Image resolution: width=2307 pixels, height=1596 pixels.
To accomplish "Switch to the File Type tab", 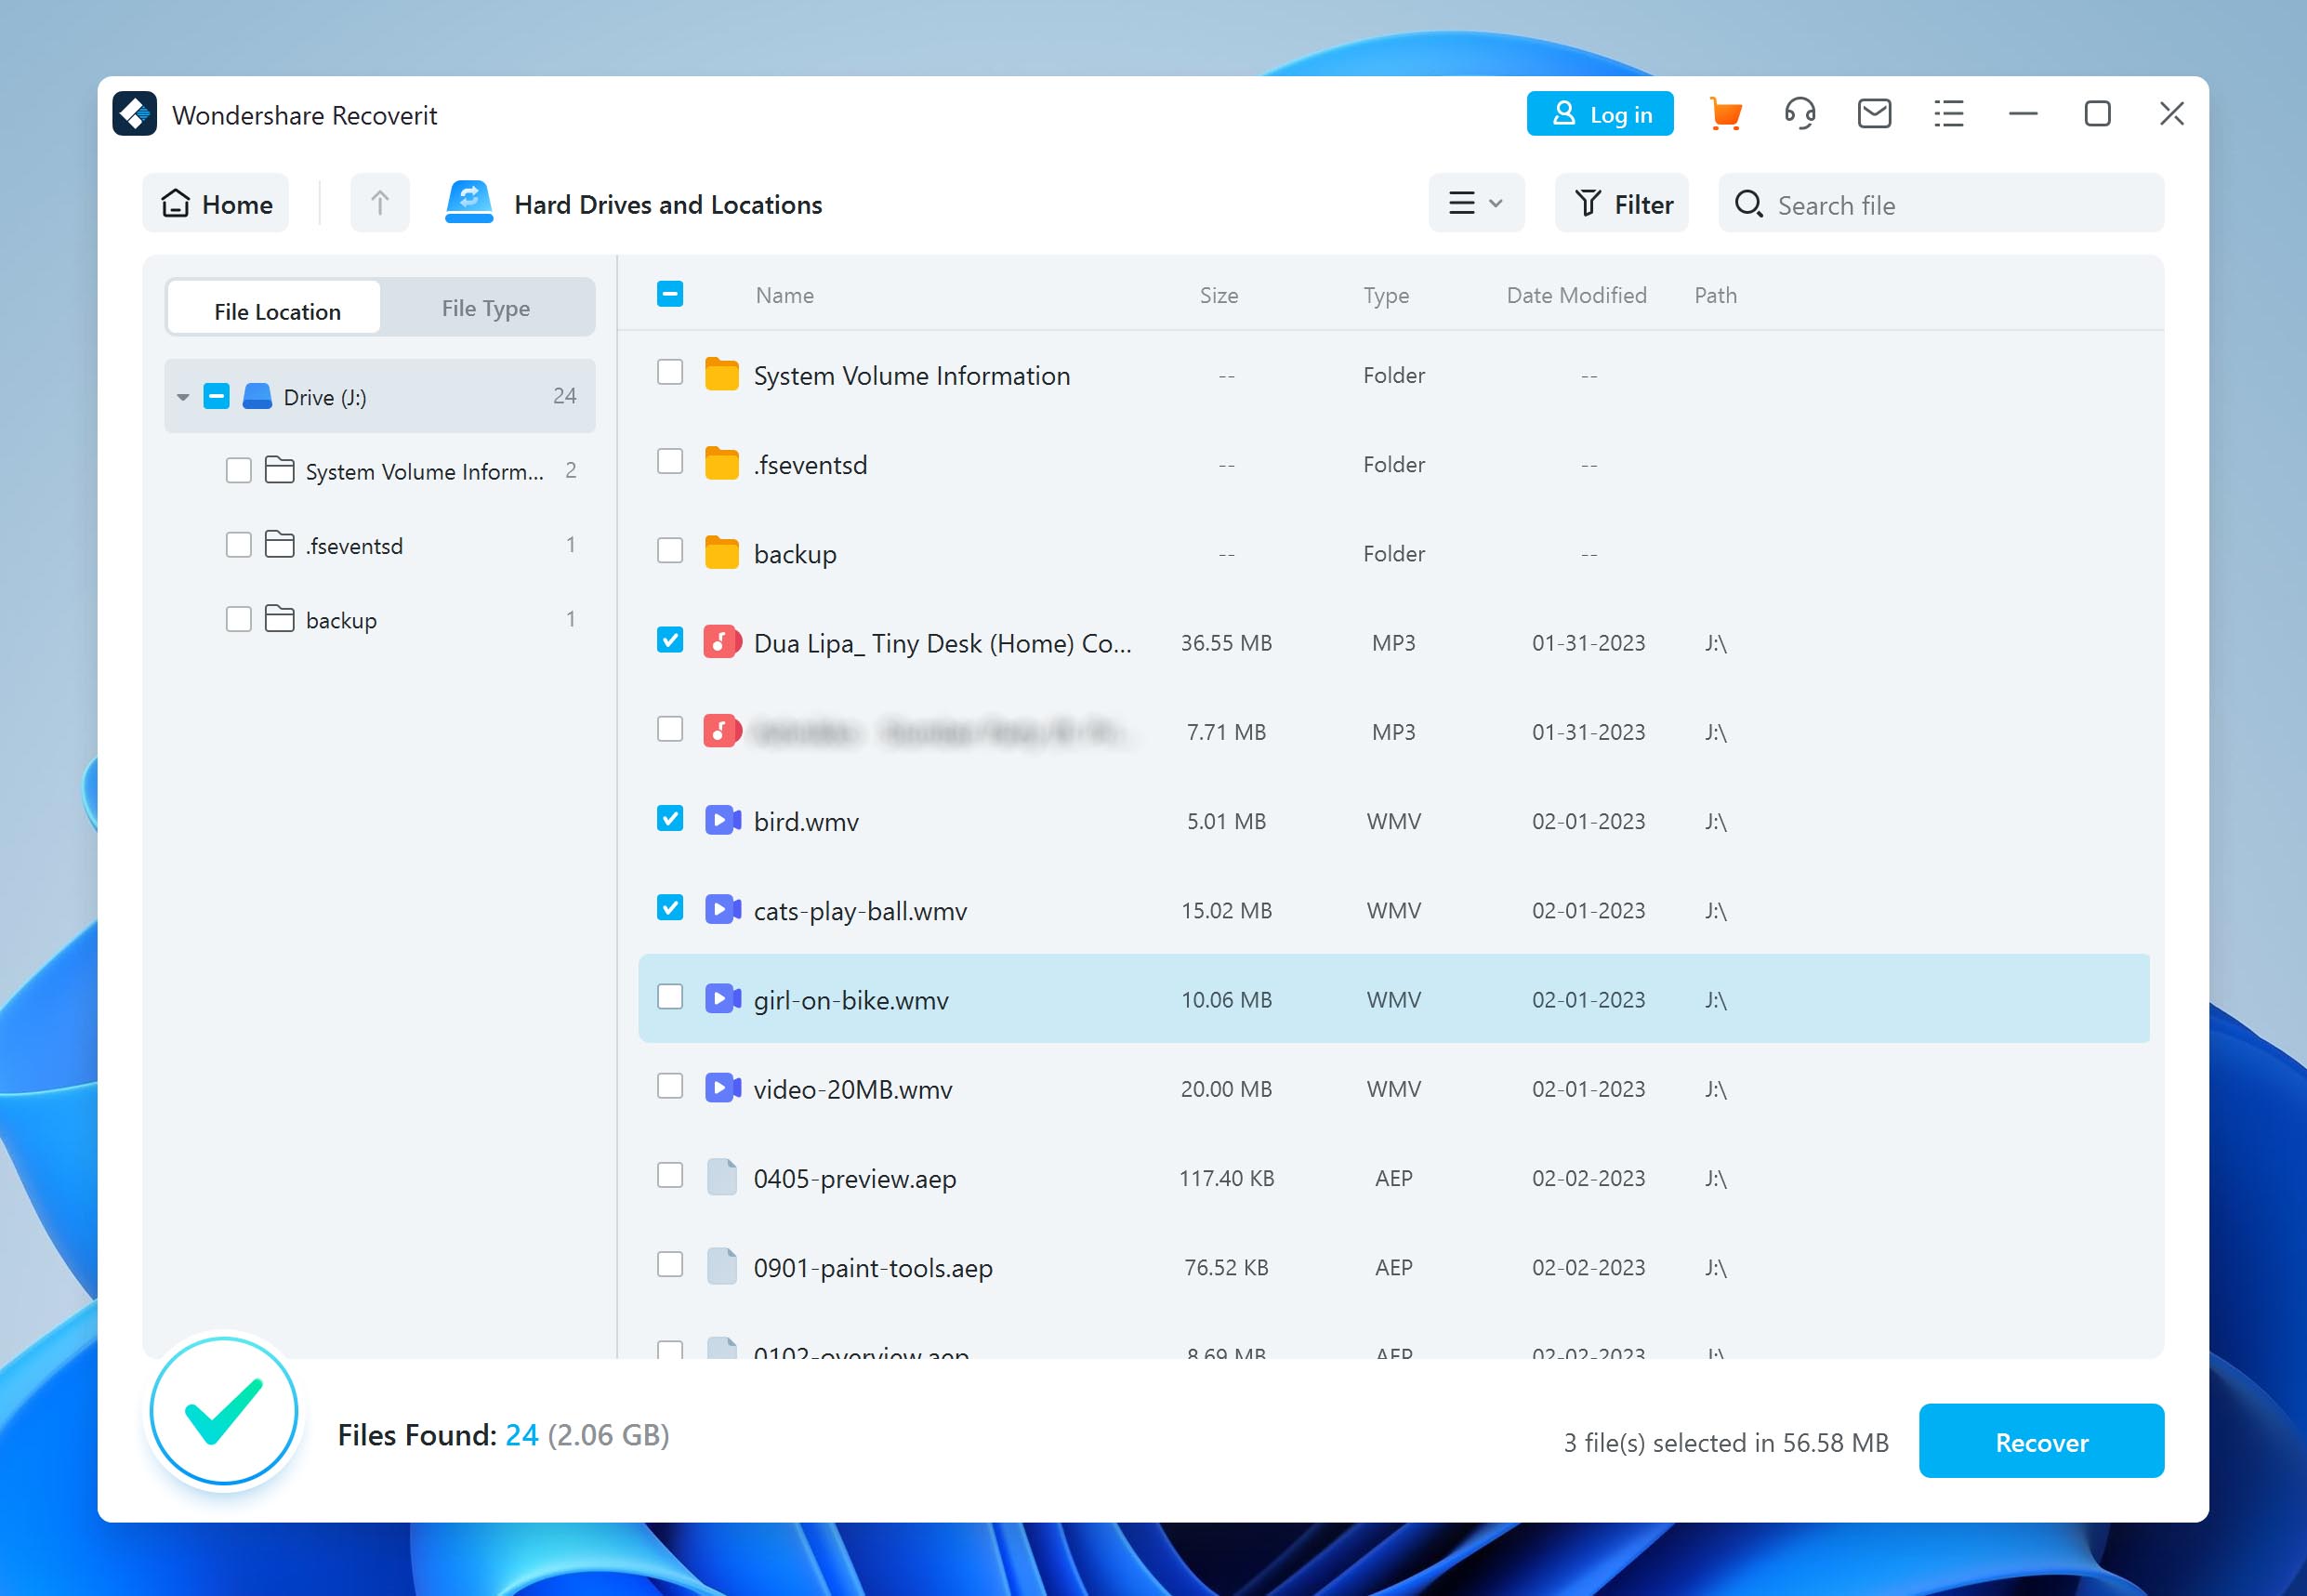I will coord(486,308).
